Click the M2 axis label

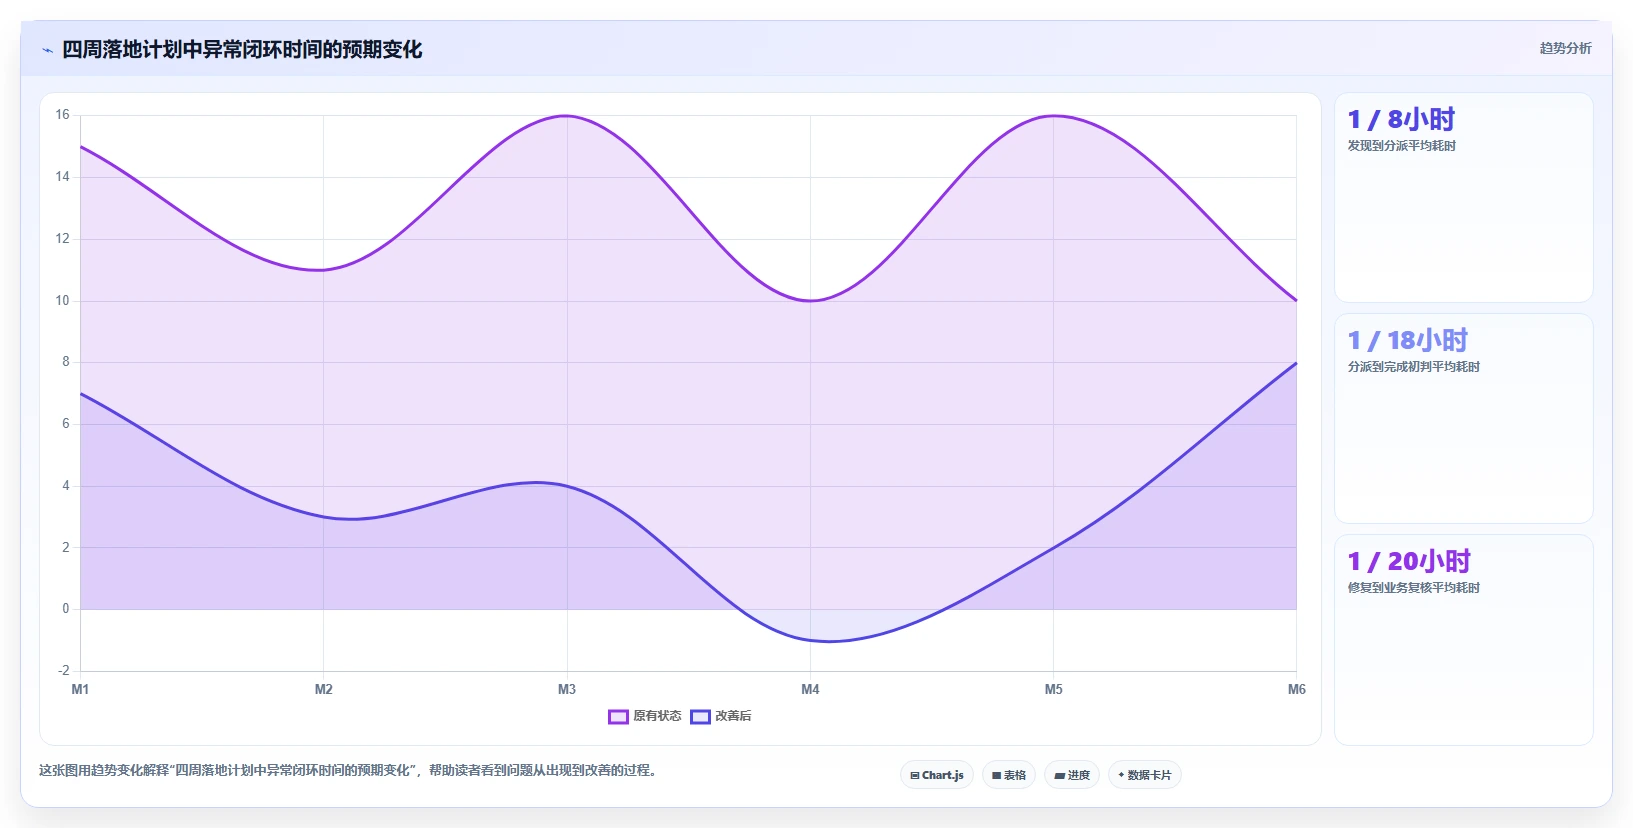tap(324, 689)
